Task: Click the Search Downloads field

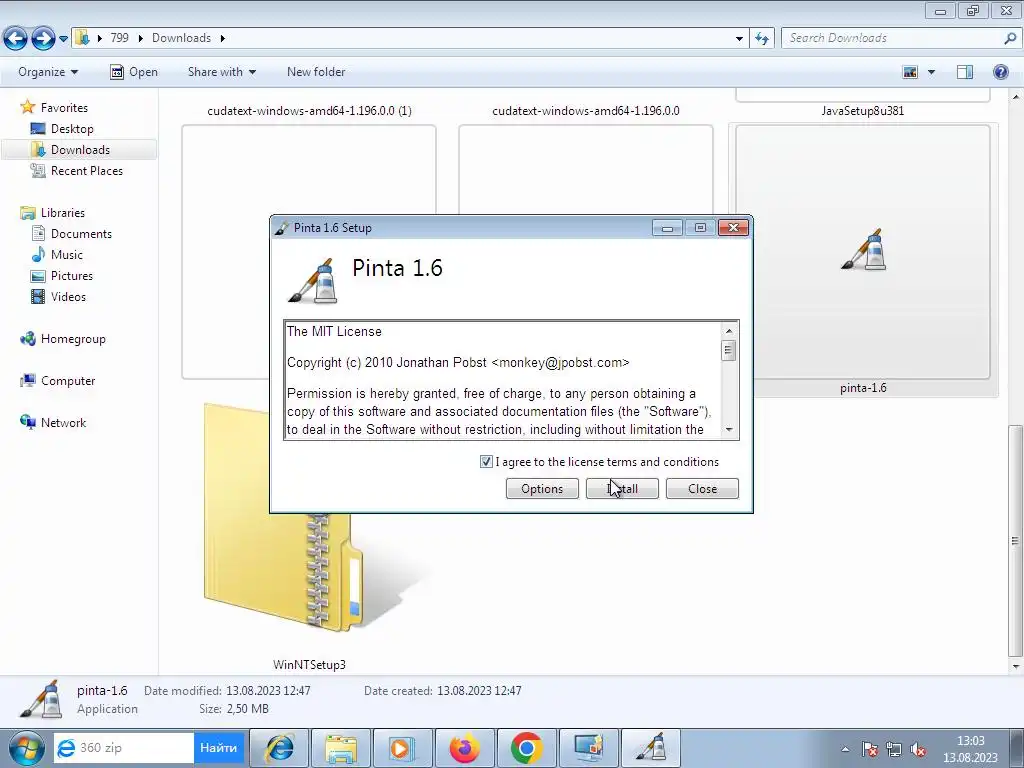Action: [x=894, y=38]
